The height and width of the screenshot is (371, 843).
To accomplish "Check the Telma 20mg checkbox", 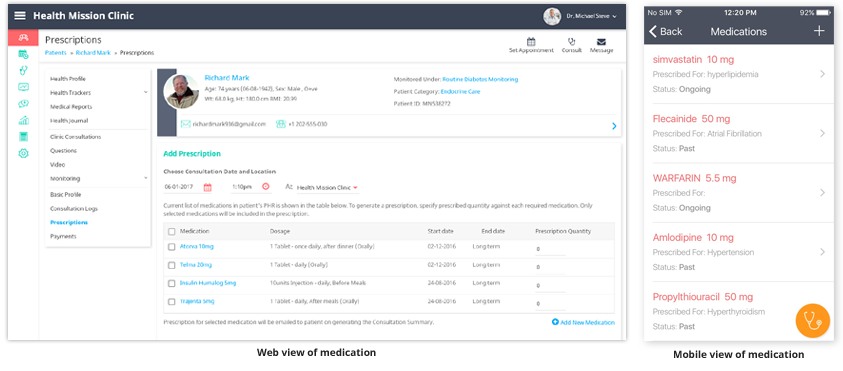I will pyautogui.click(x=172, y=265).
